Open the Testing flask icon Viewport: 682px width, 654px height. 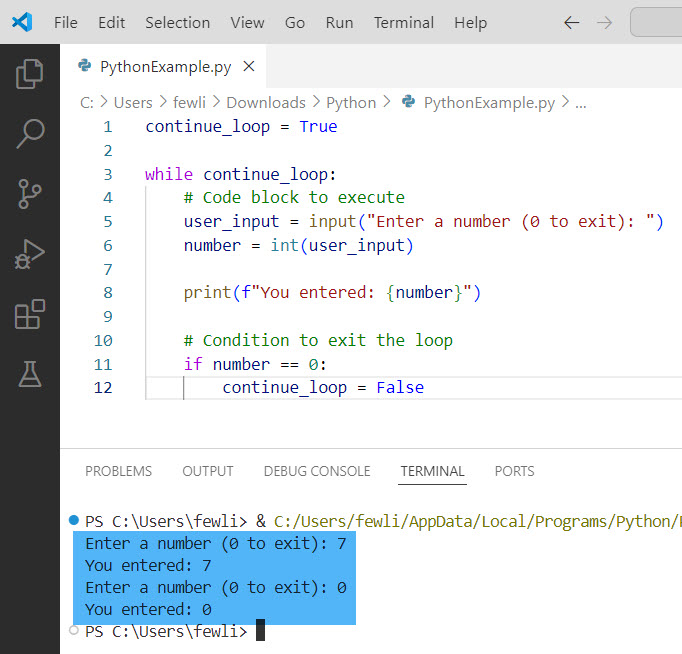click(x=30, y=374)
